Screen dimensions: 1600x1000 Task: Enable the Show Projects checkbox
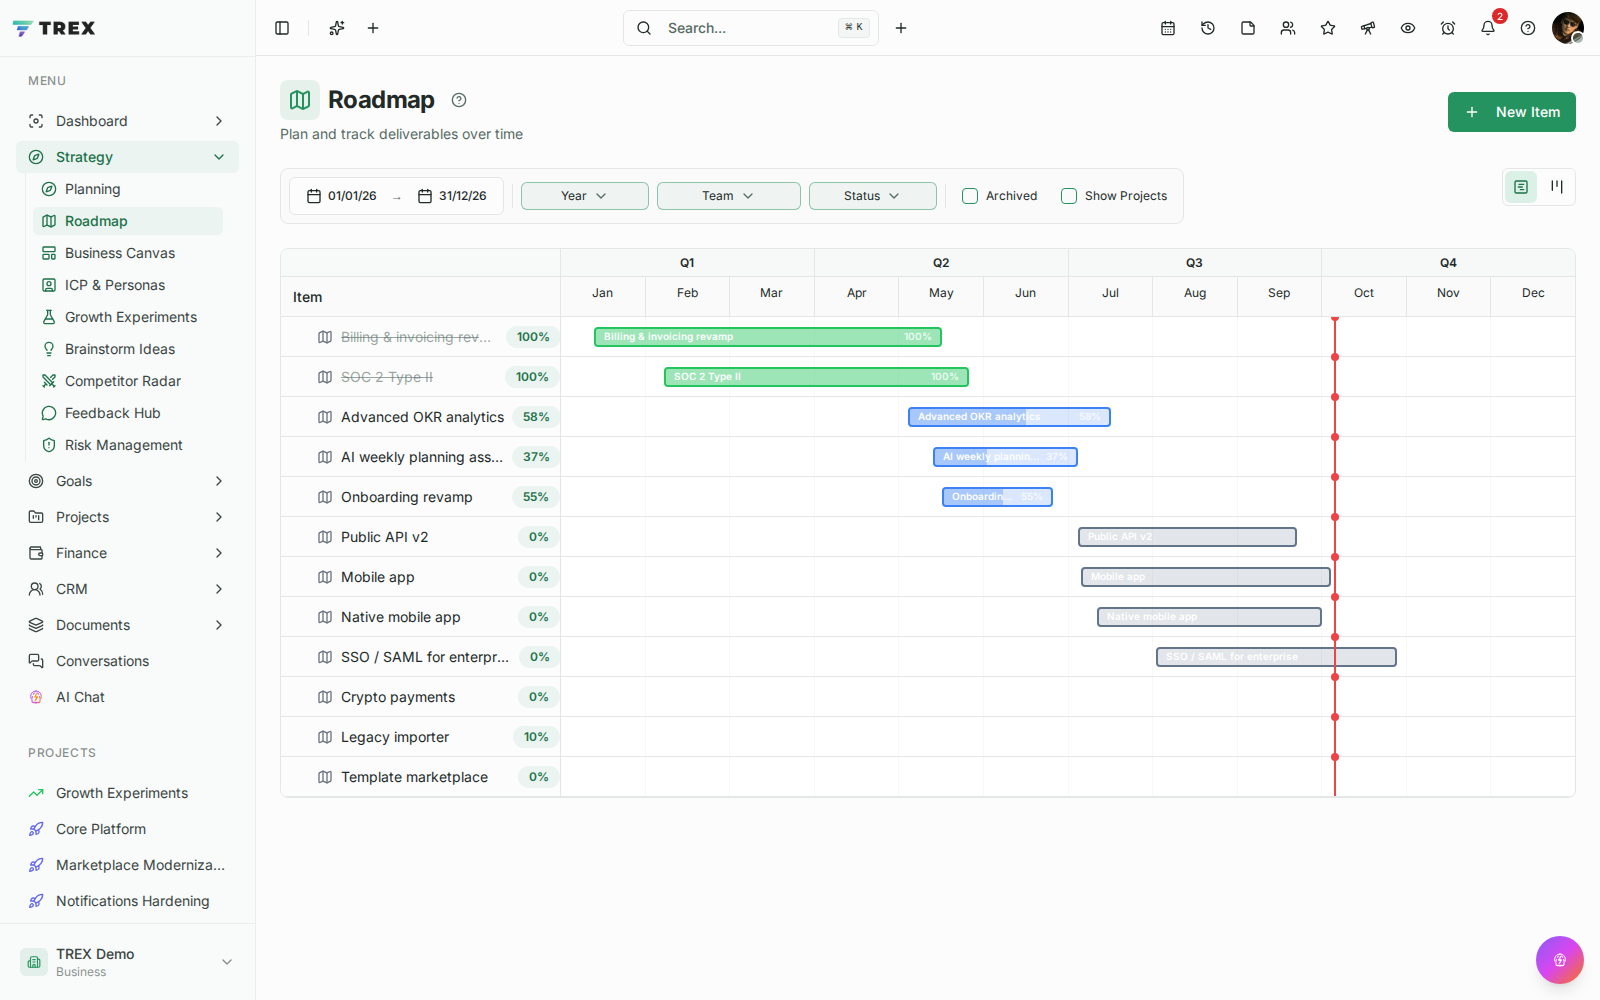tap(1069, 196)
